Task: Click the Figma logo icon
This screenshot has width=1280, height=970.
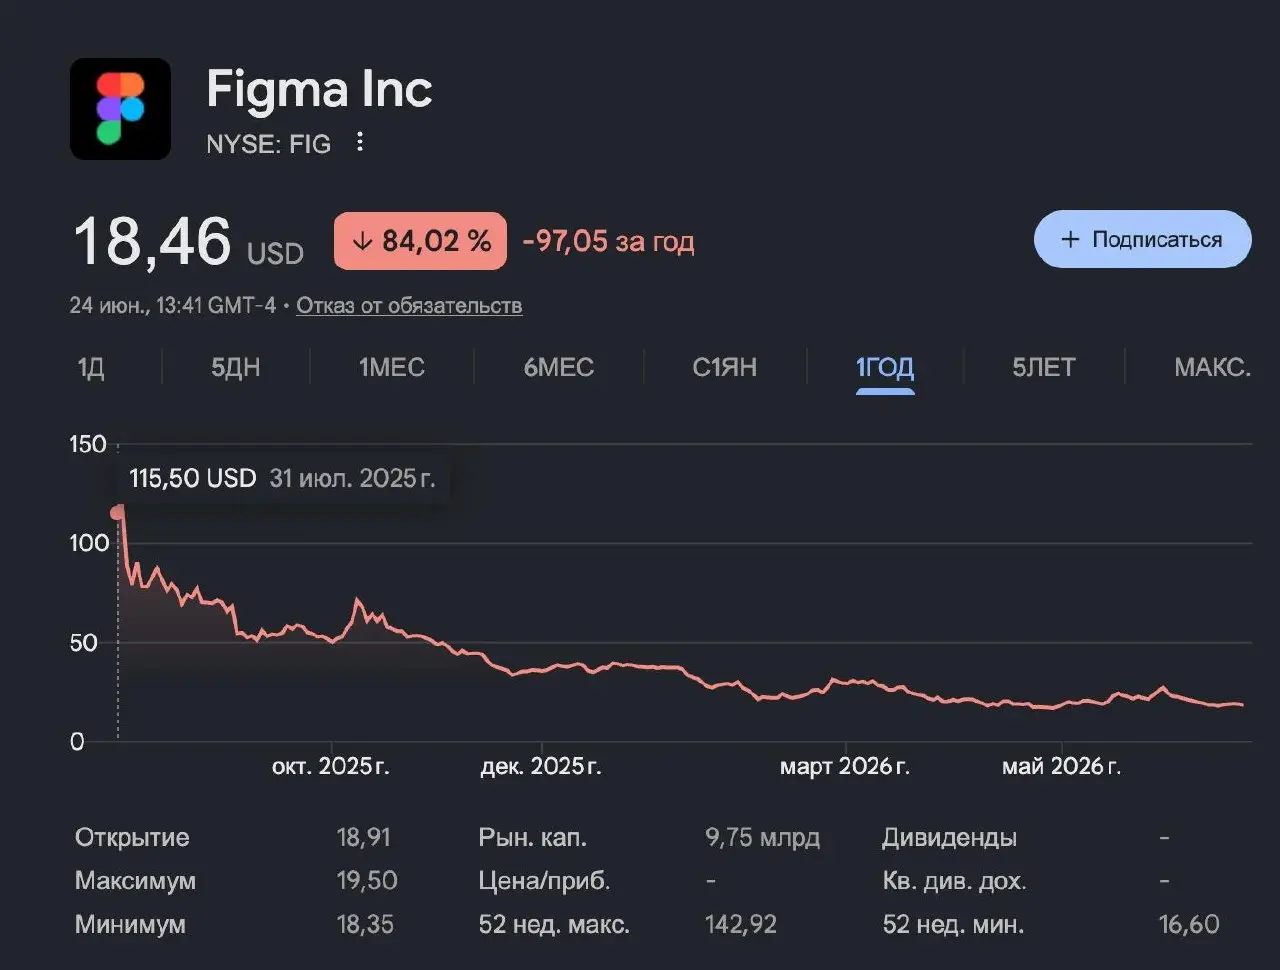Action: tap(120, 108)
